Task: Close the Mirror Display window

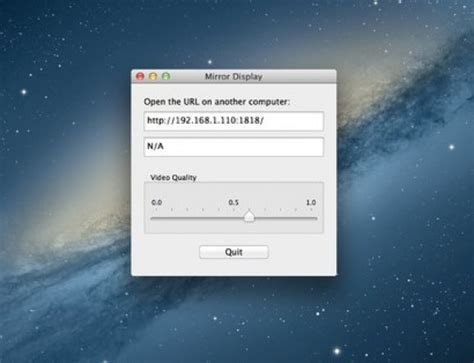Action: pos(140,77)
